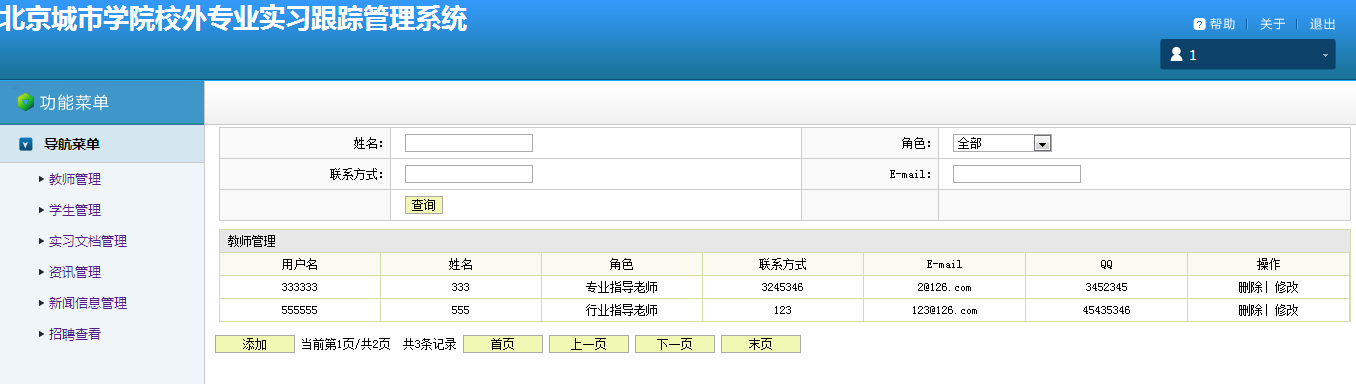Viewport: 1356px width, 384px height.
Task: Open 学生管理 in the navigation menu
Action: click(x=75, y=210)
